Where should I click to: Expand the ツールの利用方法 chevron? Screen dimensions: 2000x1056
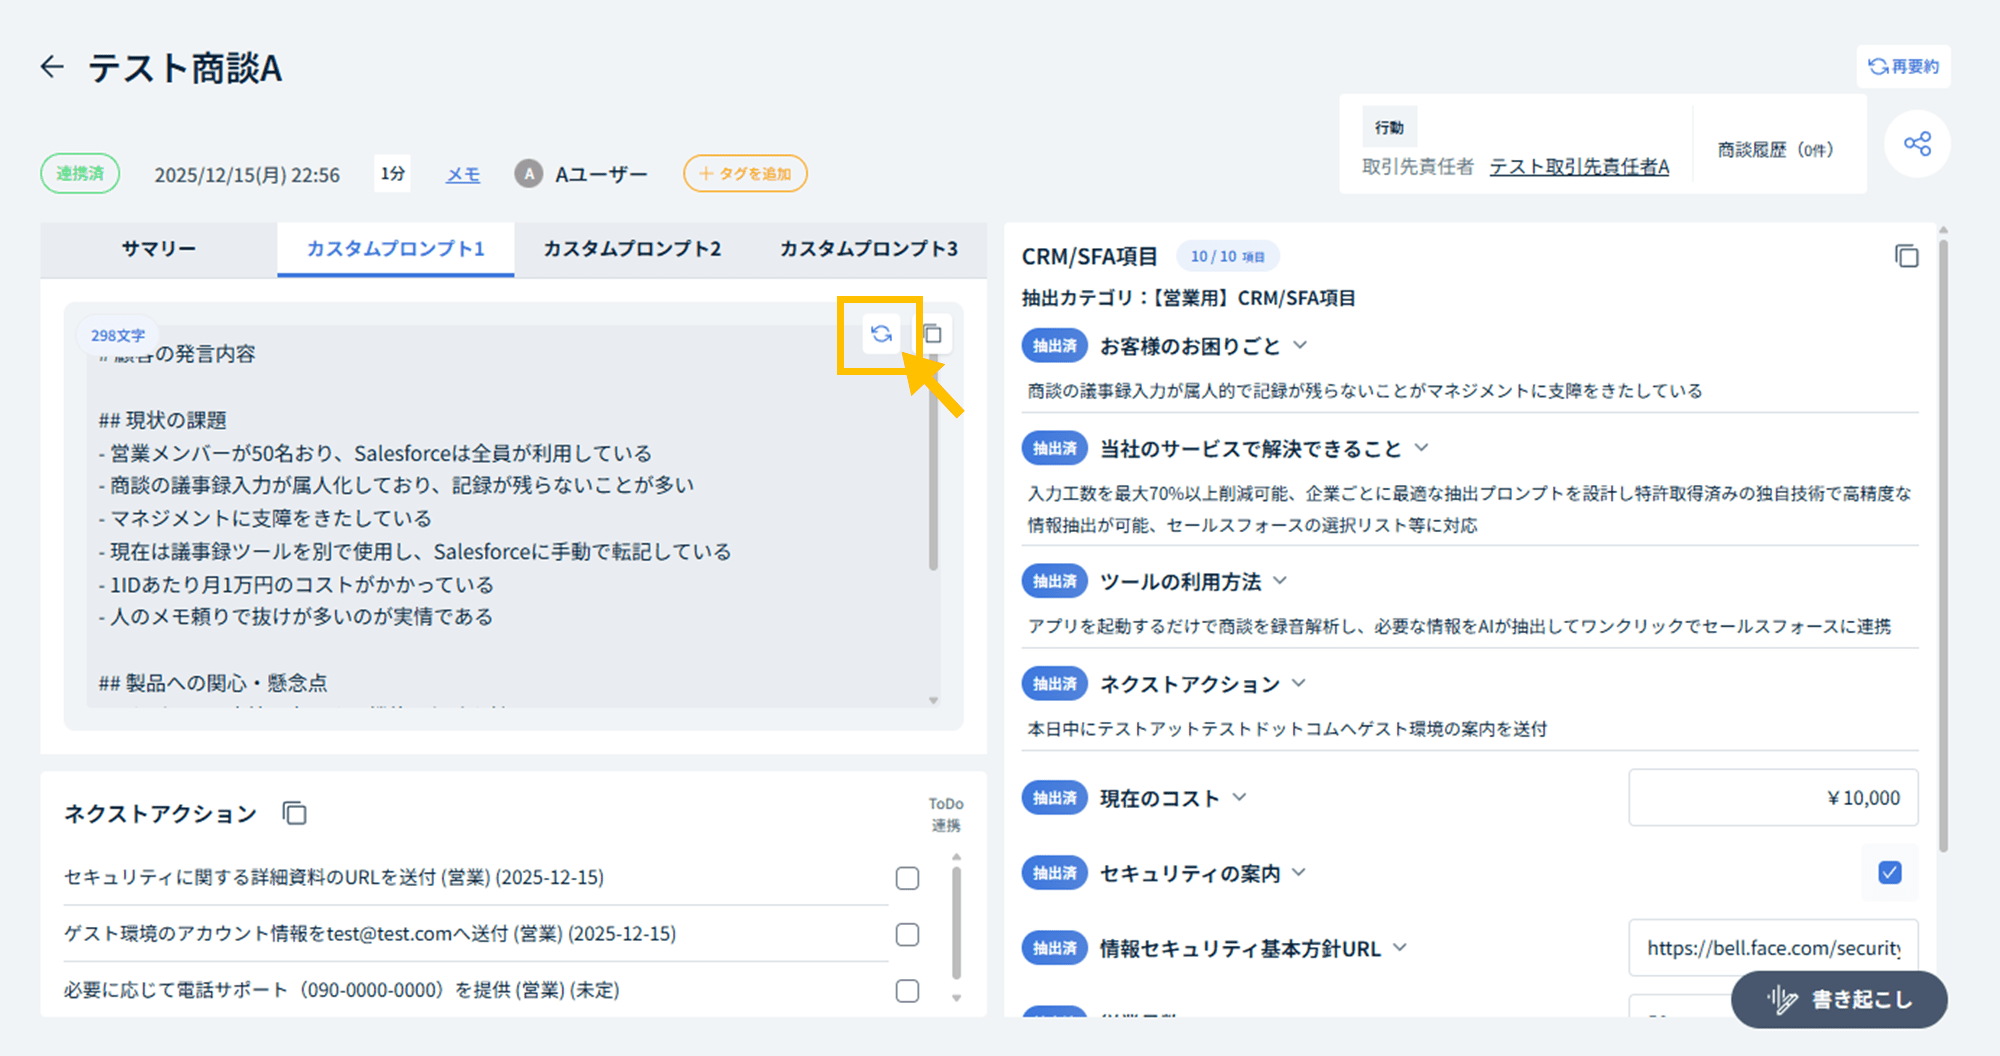[1280, 581]
